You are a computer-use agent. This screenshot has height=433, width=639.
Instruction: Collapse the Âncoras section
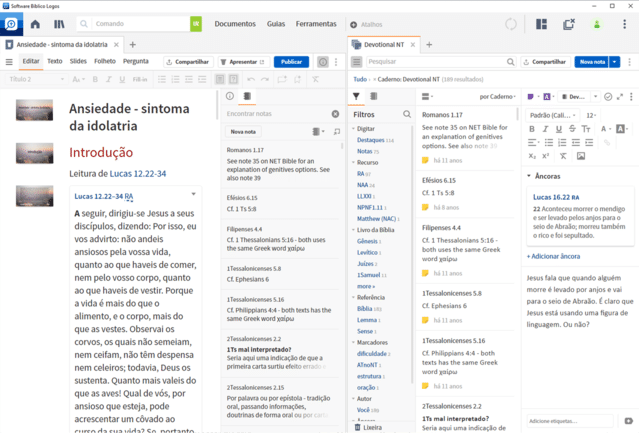point(529,176)
